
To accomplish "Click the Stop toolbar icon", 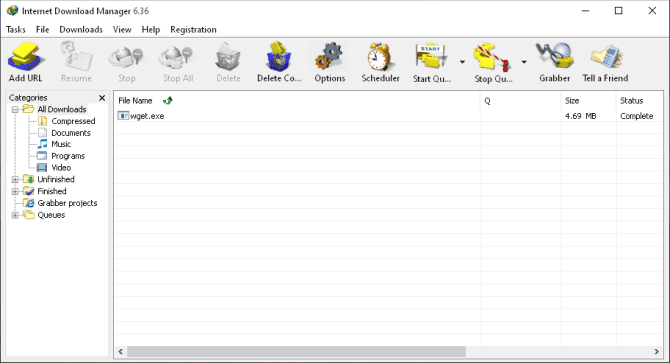I will tap(126, 57).
